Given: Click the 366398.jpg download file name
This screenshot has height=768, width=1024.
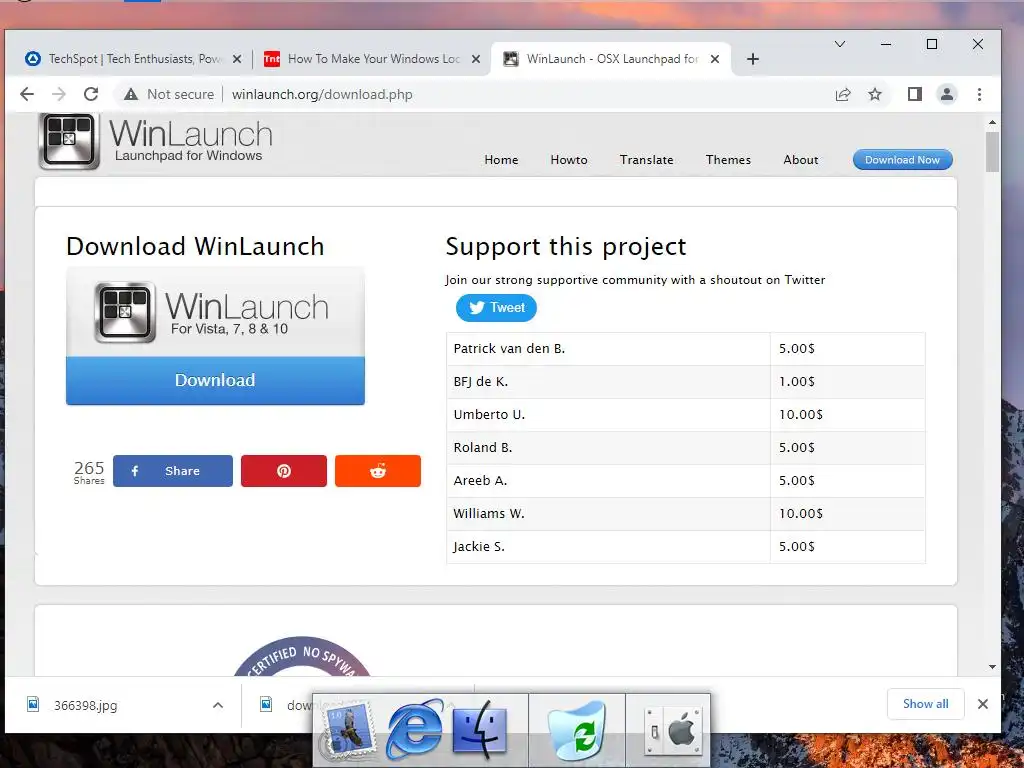Looking at the screenshot, I should [x=86, y=705].
